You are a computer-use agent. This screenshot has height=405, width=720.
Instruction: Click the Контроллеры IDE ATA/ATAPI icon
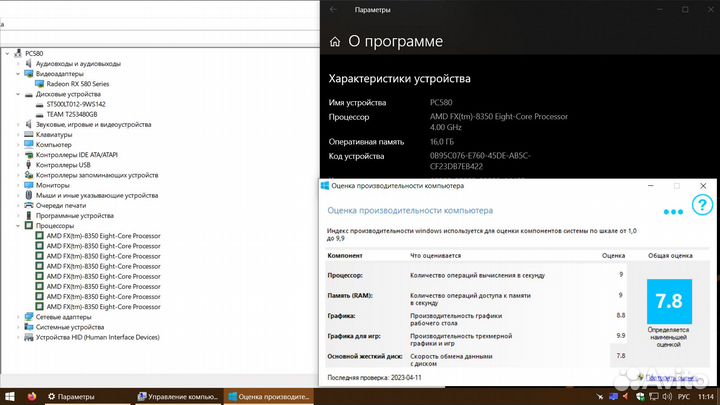(x=28, y=155)
